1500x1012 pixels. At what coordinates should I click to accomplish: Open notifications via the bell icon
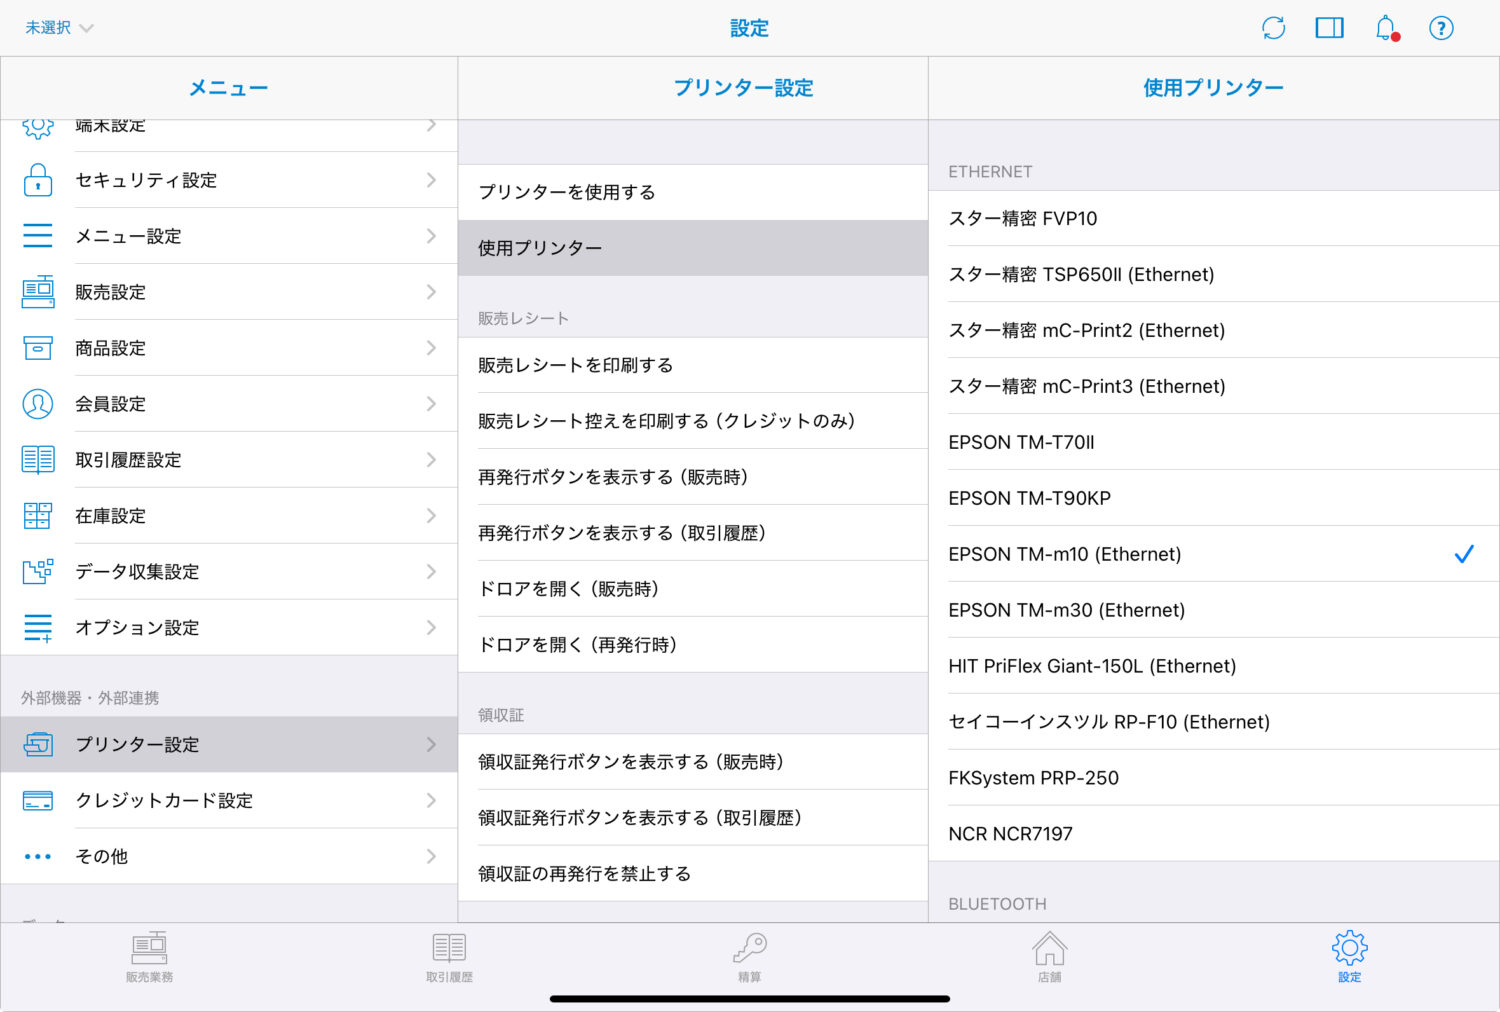(x=1386, y=28)
